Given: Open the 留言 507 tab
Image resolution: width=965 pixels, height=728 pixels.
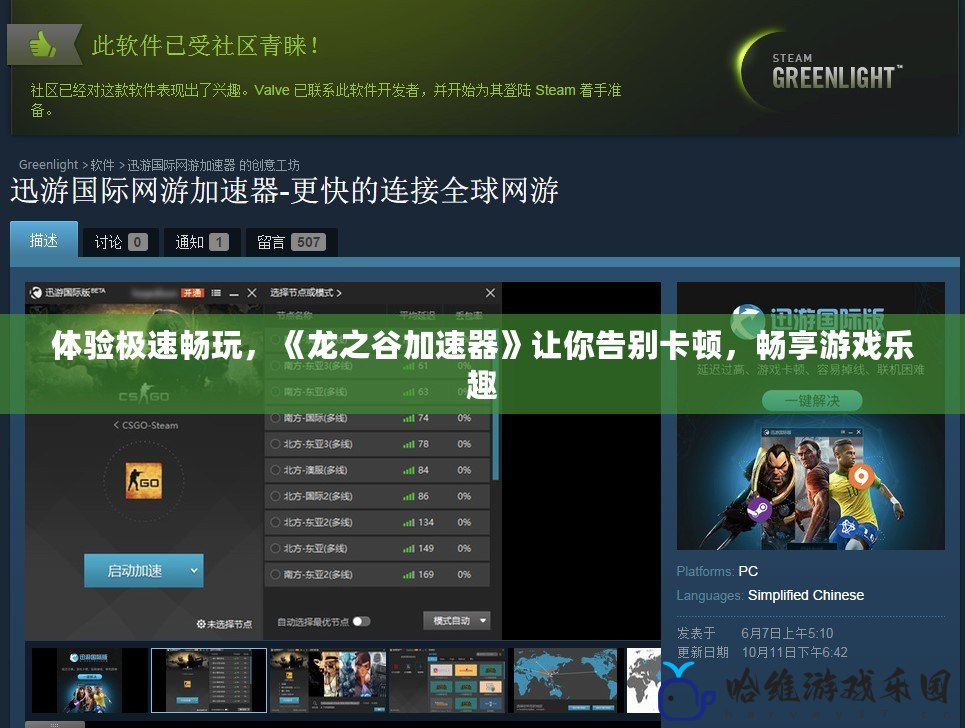Looking at the screenshot, I should click(291, 242).
